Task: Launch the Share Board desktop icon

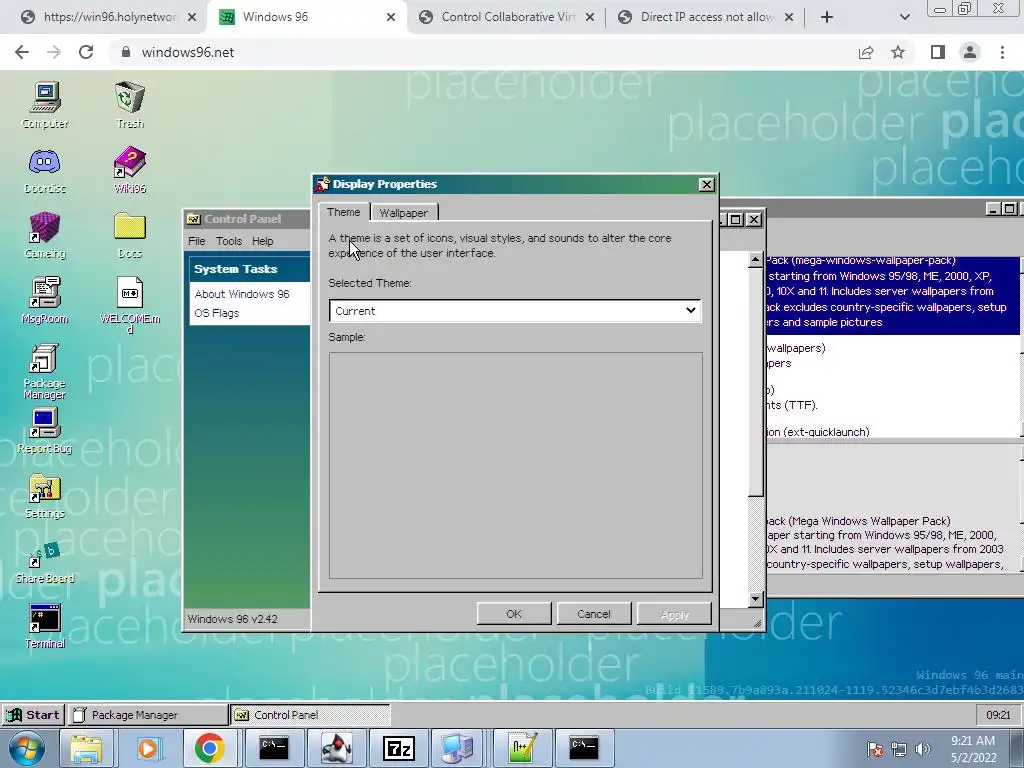Action: coord(44,563)
